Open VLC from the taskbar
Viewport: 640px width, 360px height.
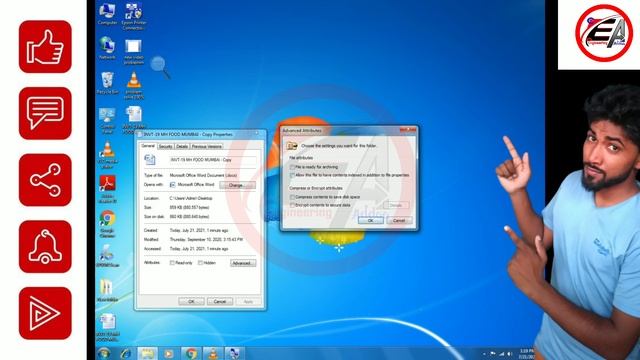click(213, 353)
